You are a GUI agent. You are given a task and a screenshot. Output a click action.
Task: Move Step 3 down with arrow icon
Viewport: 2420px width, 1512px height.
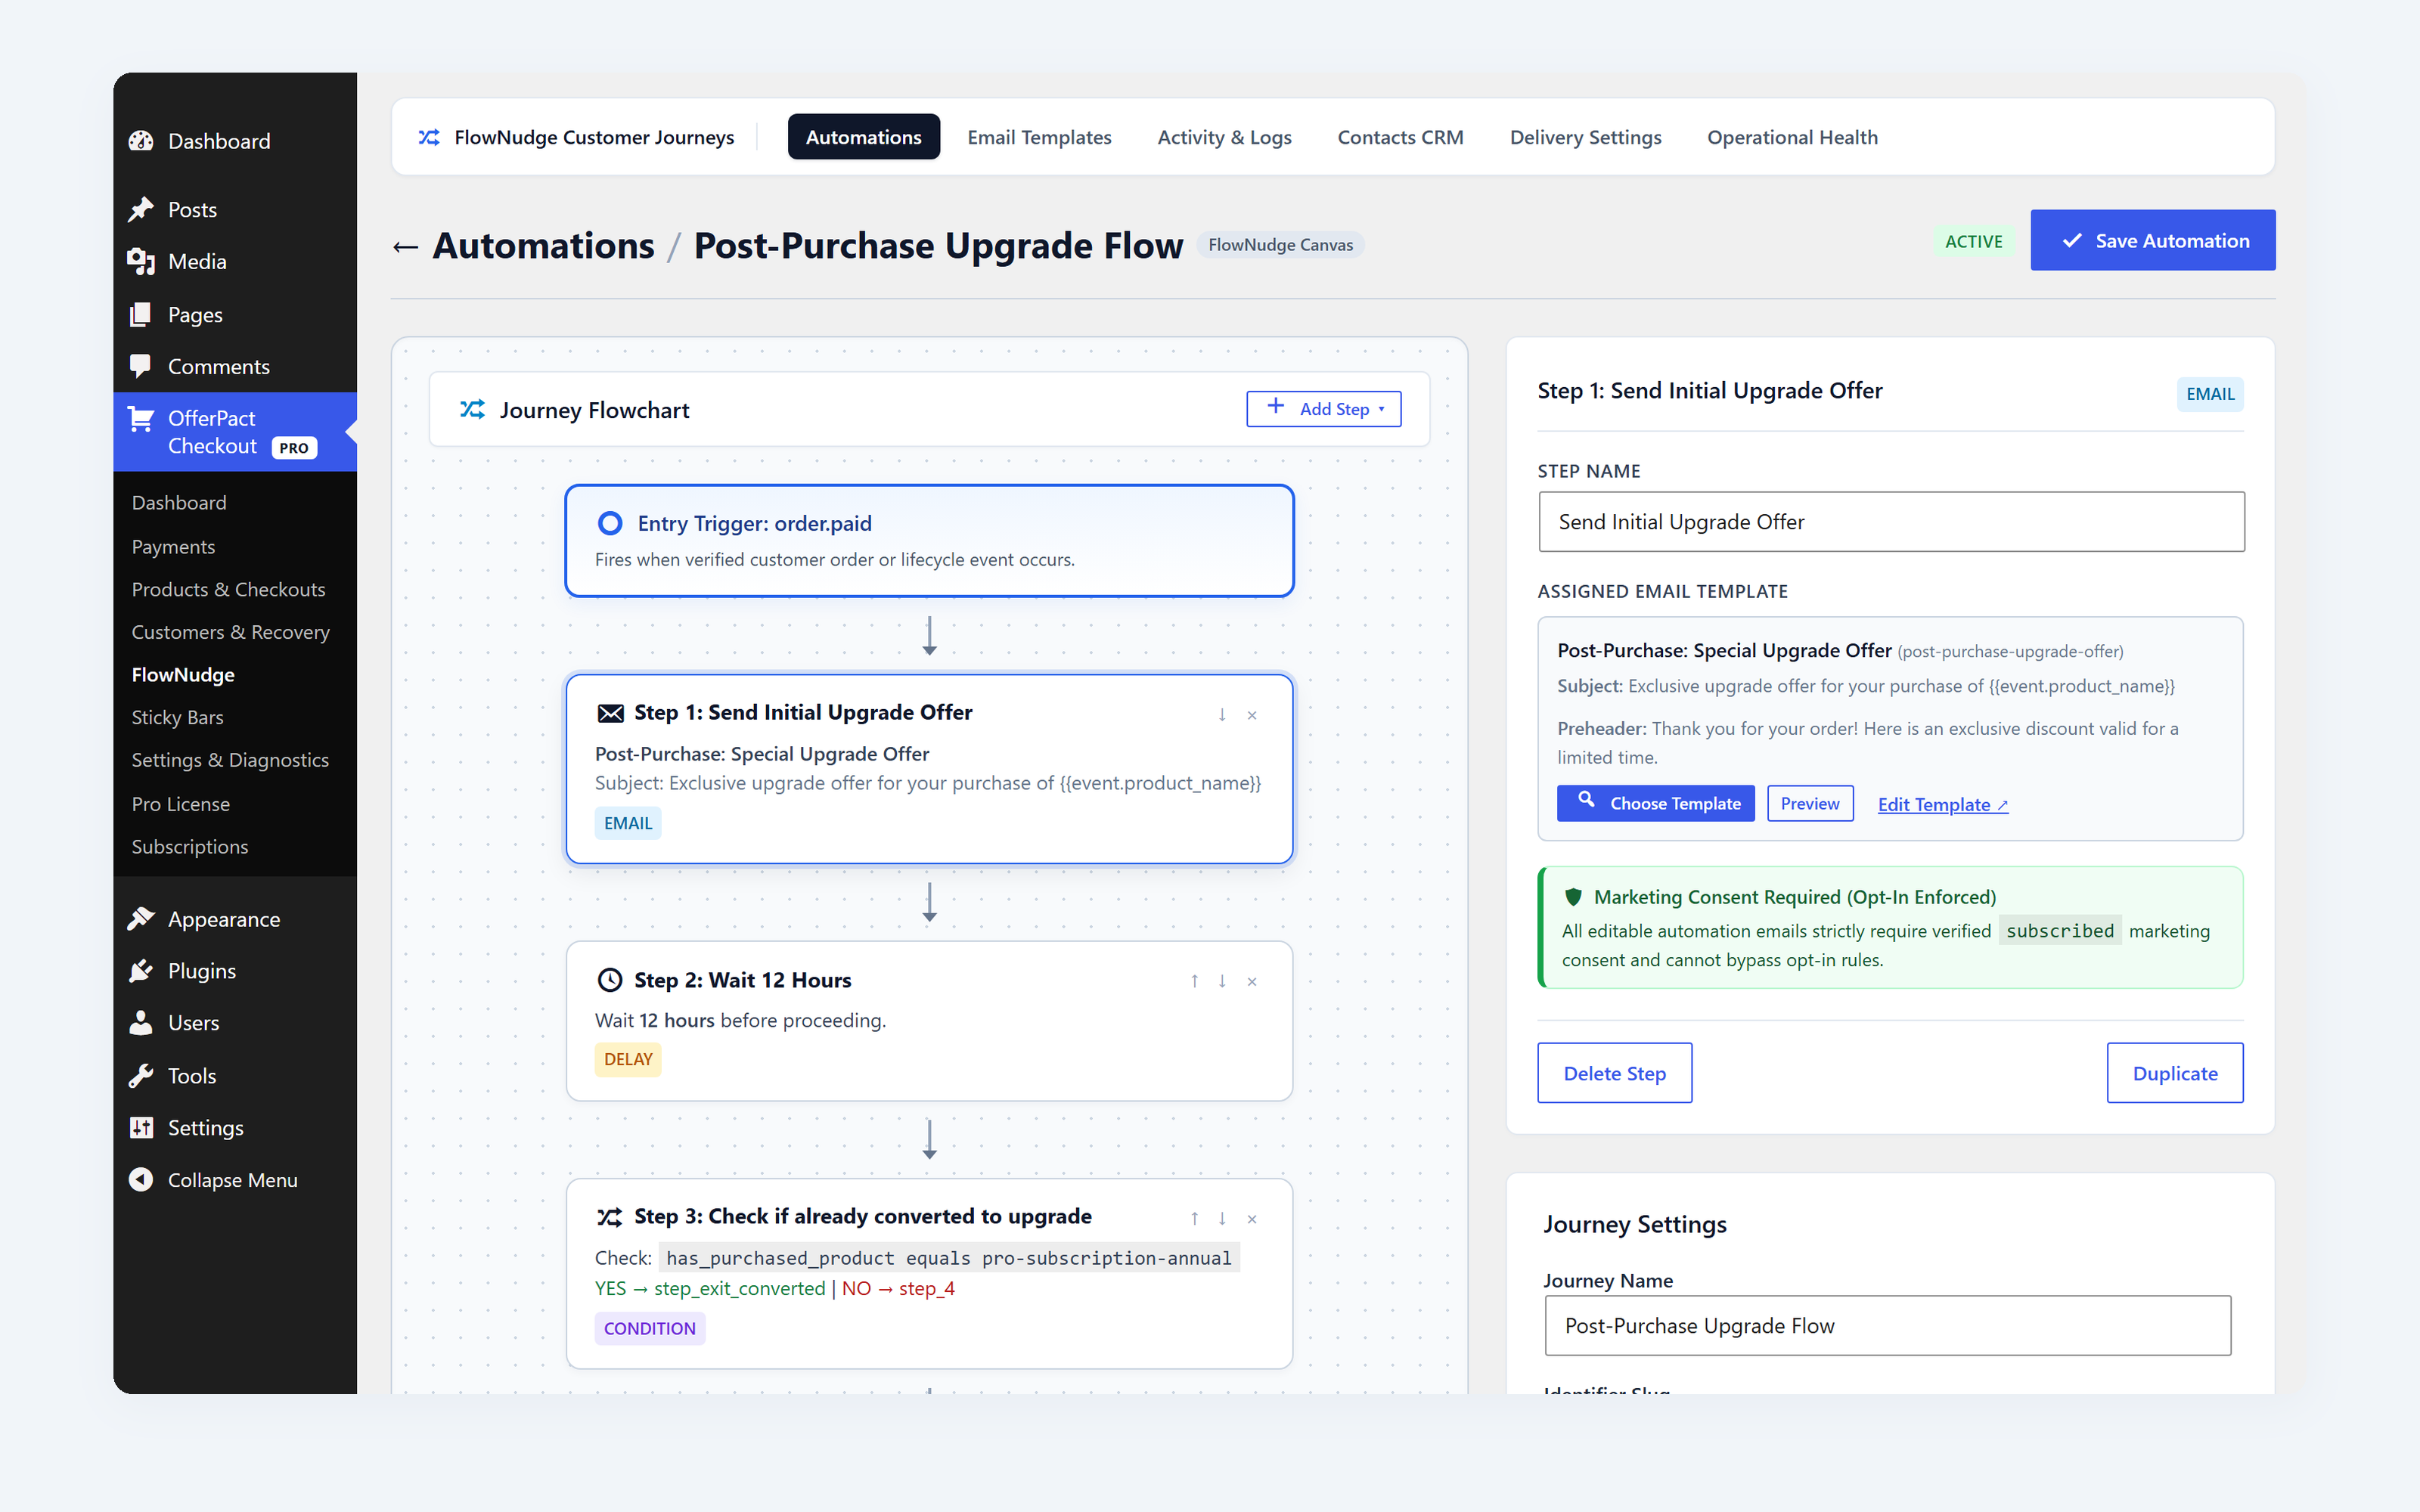pos(1222,1219)
